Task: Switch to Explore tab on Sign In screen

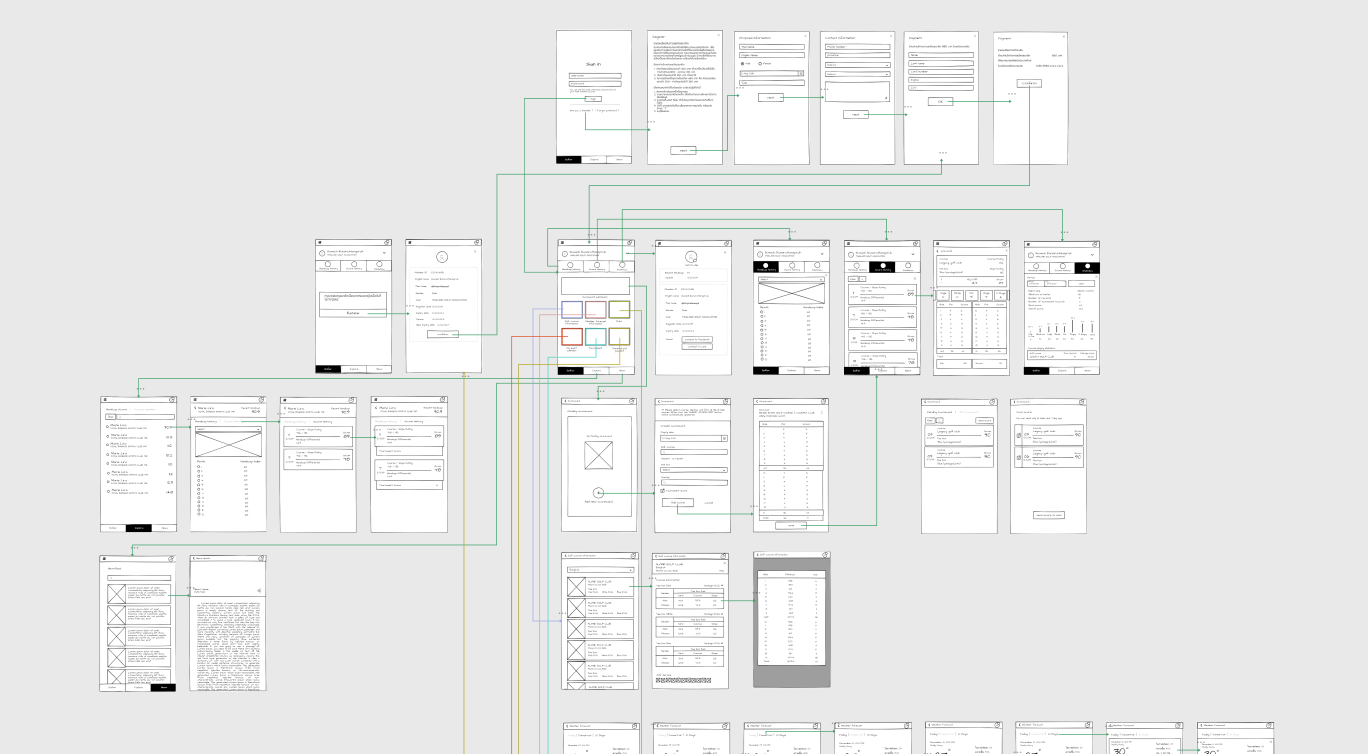Action: tap(594, 159)
